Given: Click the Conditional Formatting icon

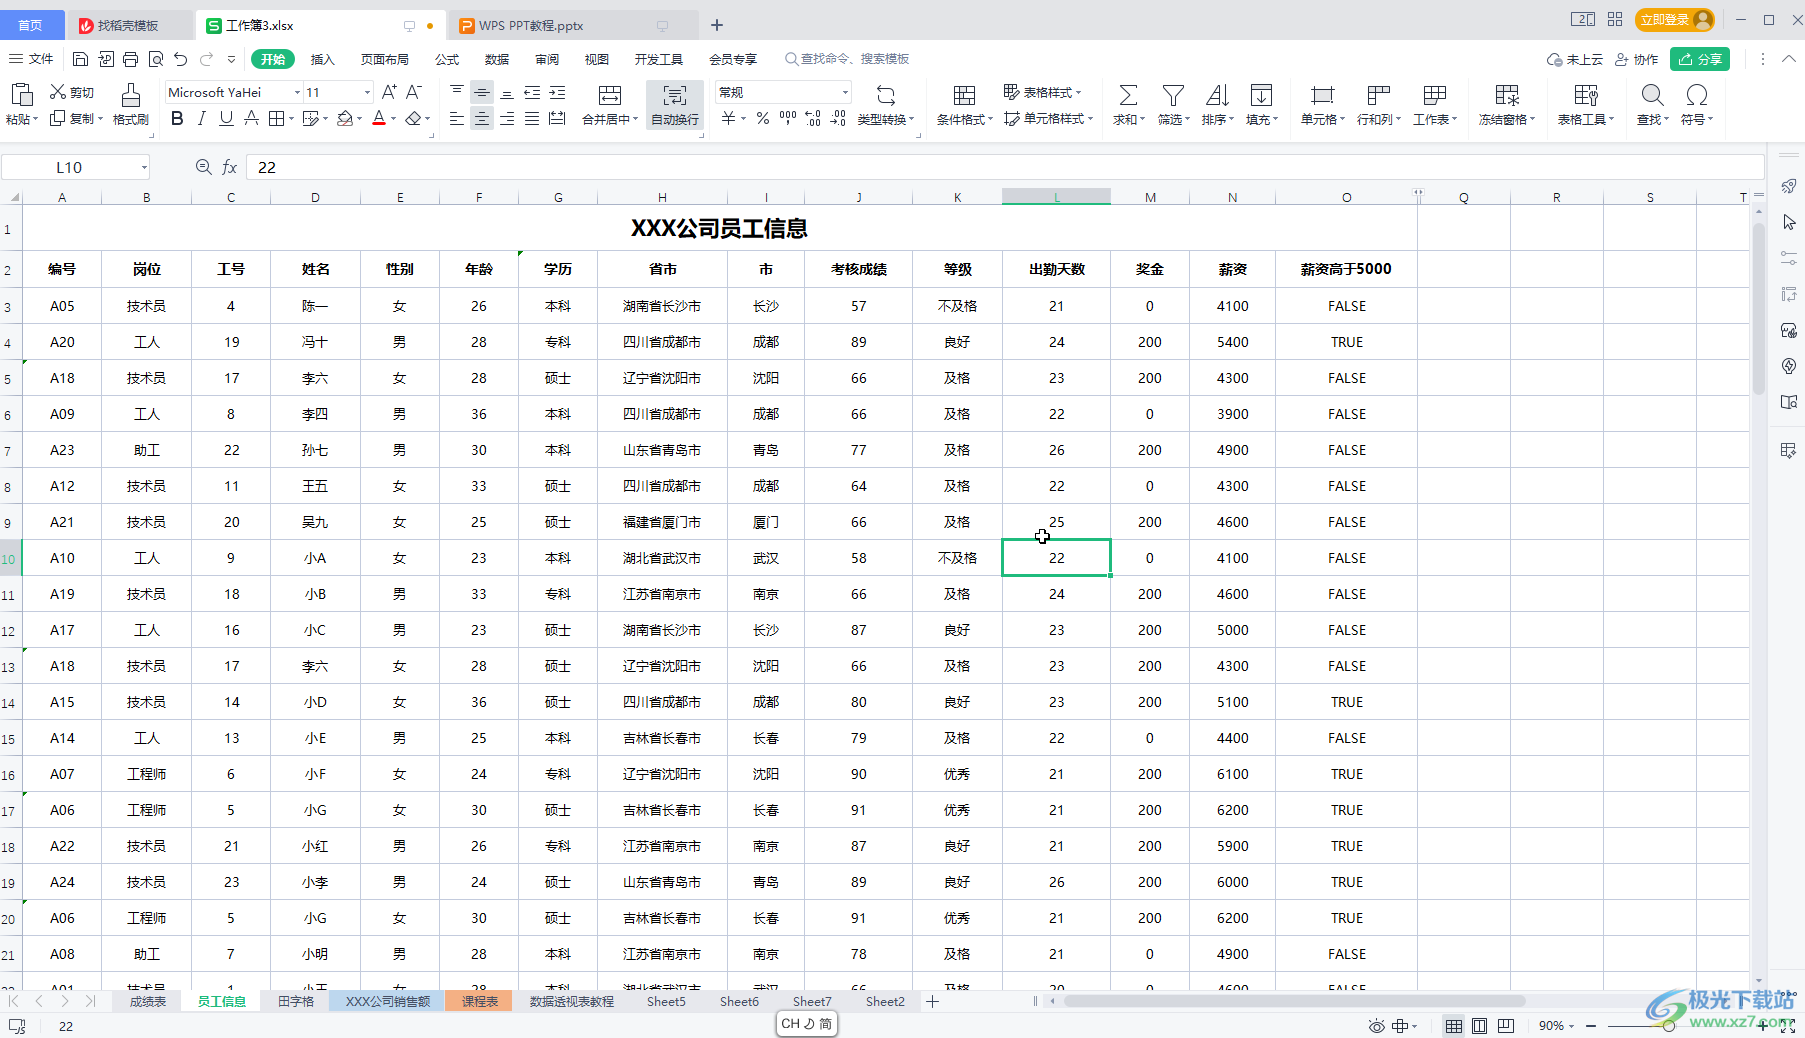Looking at the screenshot, I should (x=964, y=95).
